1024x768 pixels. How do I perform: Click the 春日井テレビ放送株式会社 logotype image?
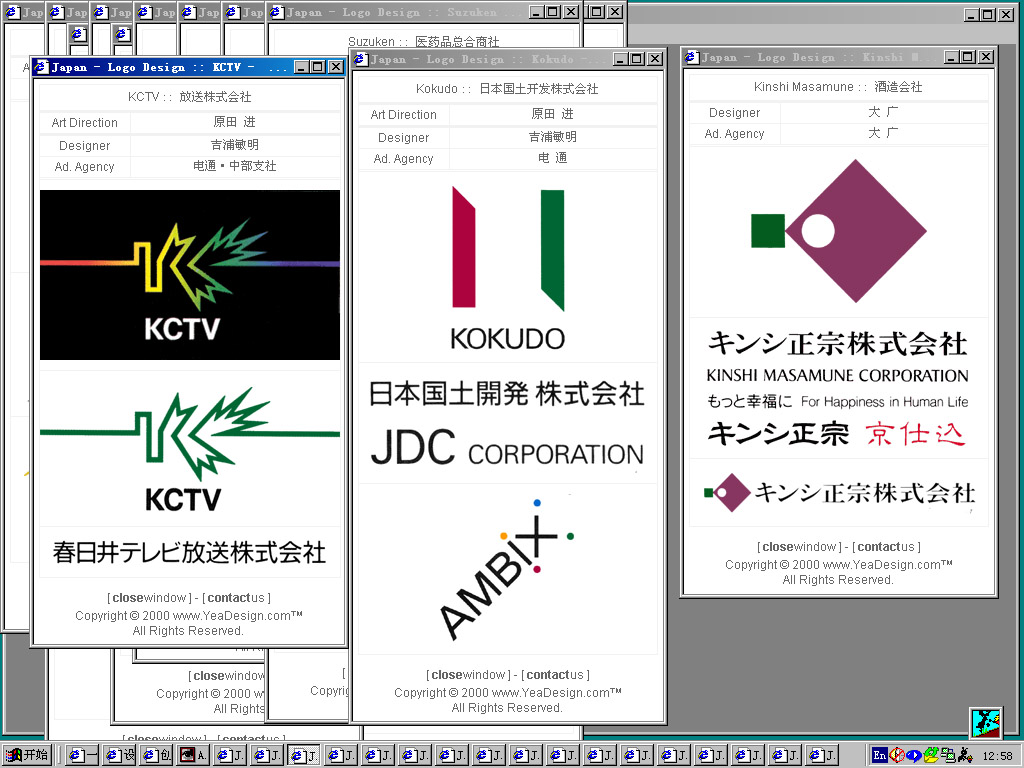click(189, 552)
